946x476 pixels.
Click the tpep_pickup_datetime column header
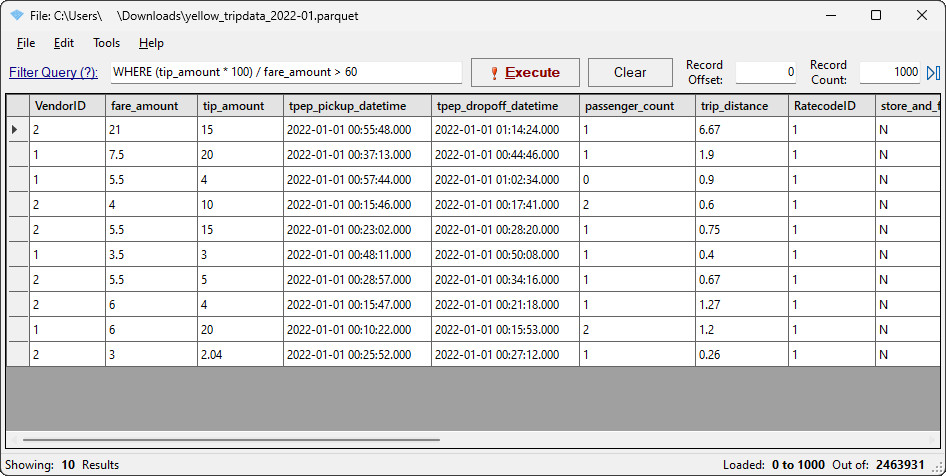tap(357, 106)
